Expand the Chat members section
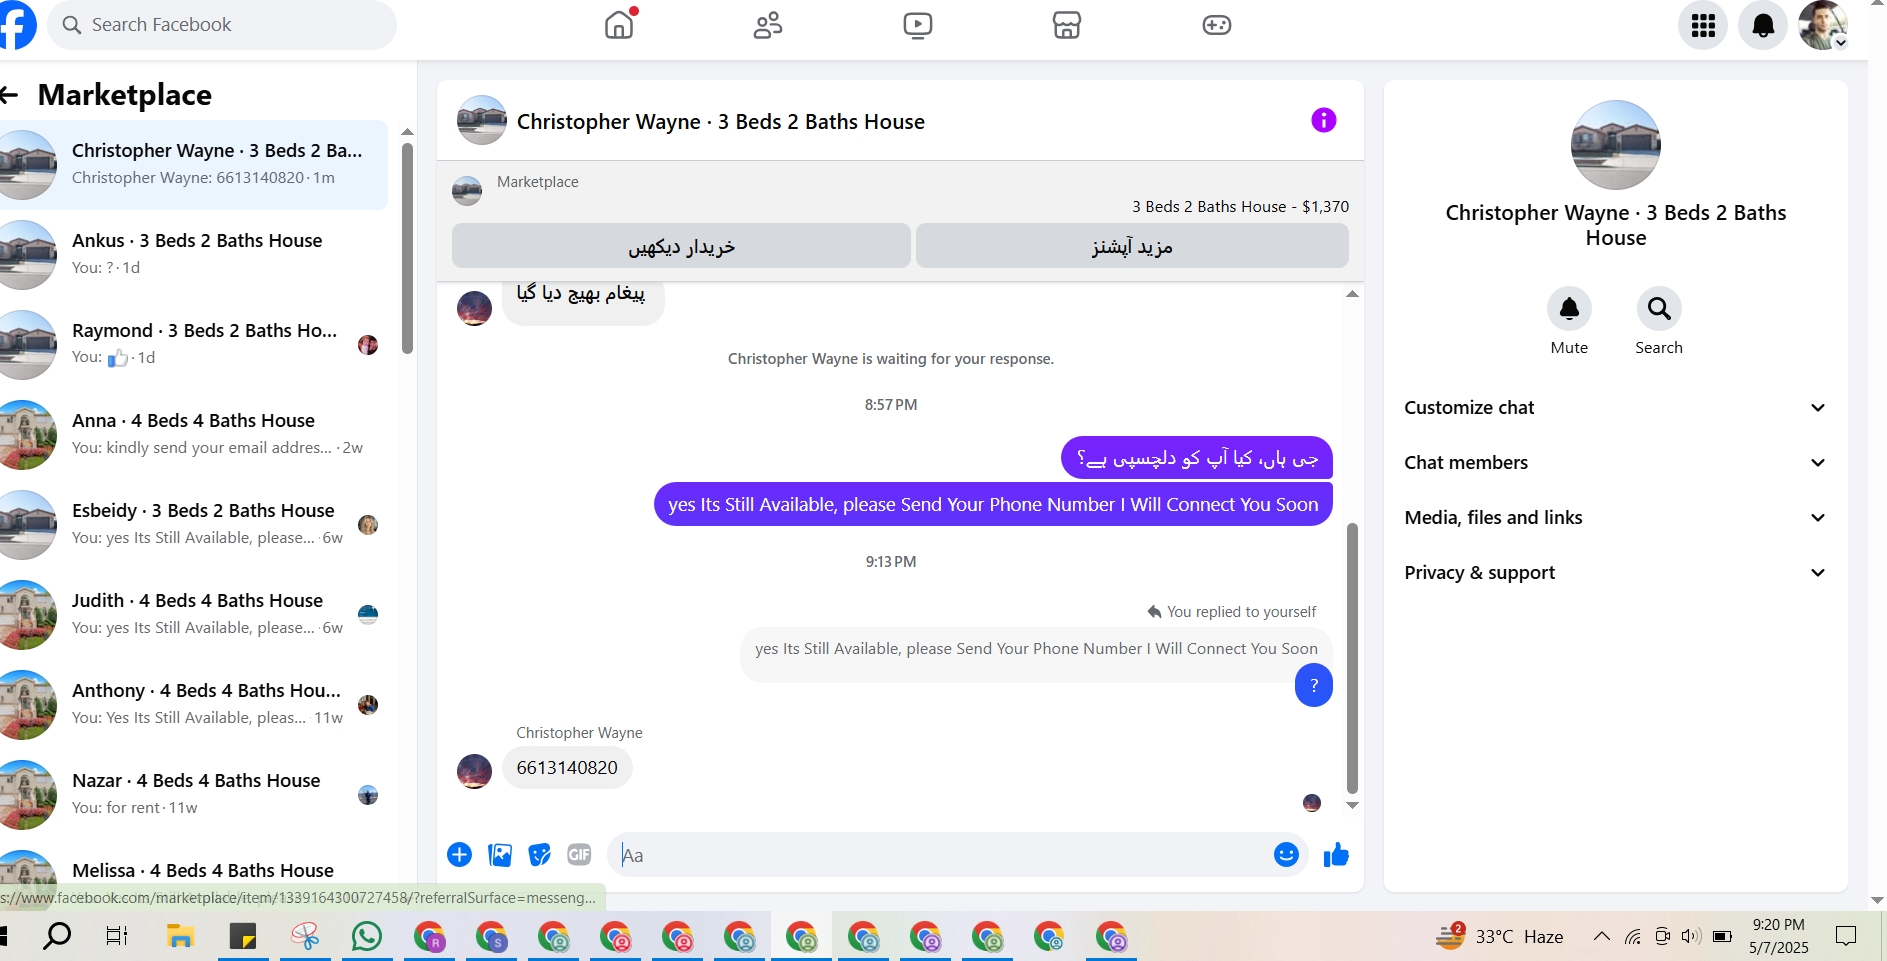The height and width of the screenshot is (961, 1887). coord(1615,462)
